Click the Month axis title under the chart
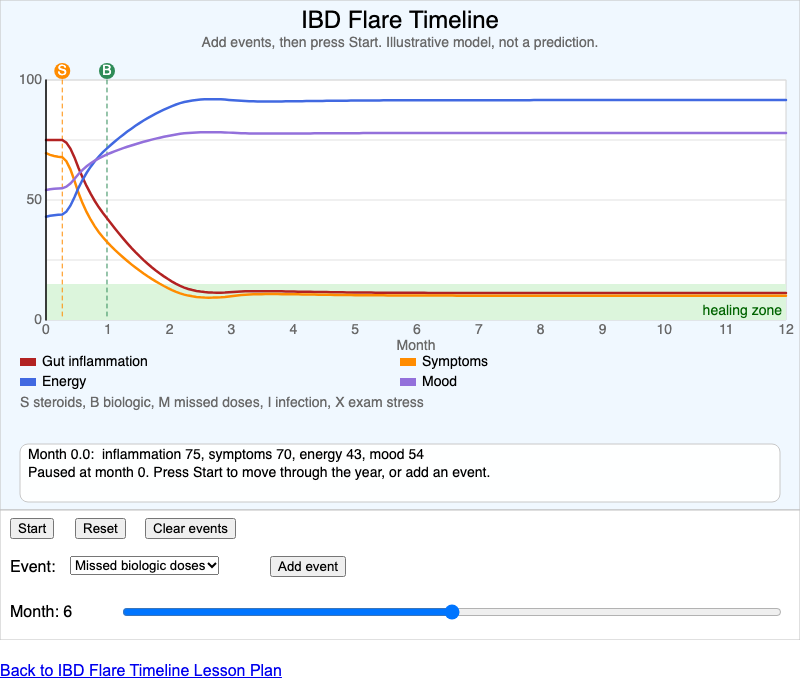This screenshot has width=800, height=700. tap(416, 345)
